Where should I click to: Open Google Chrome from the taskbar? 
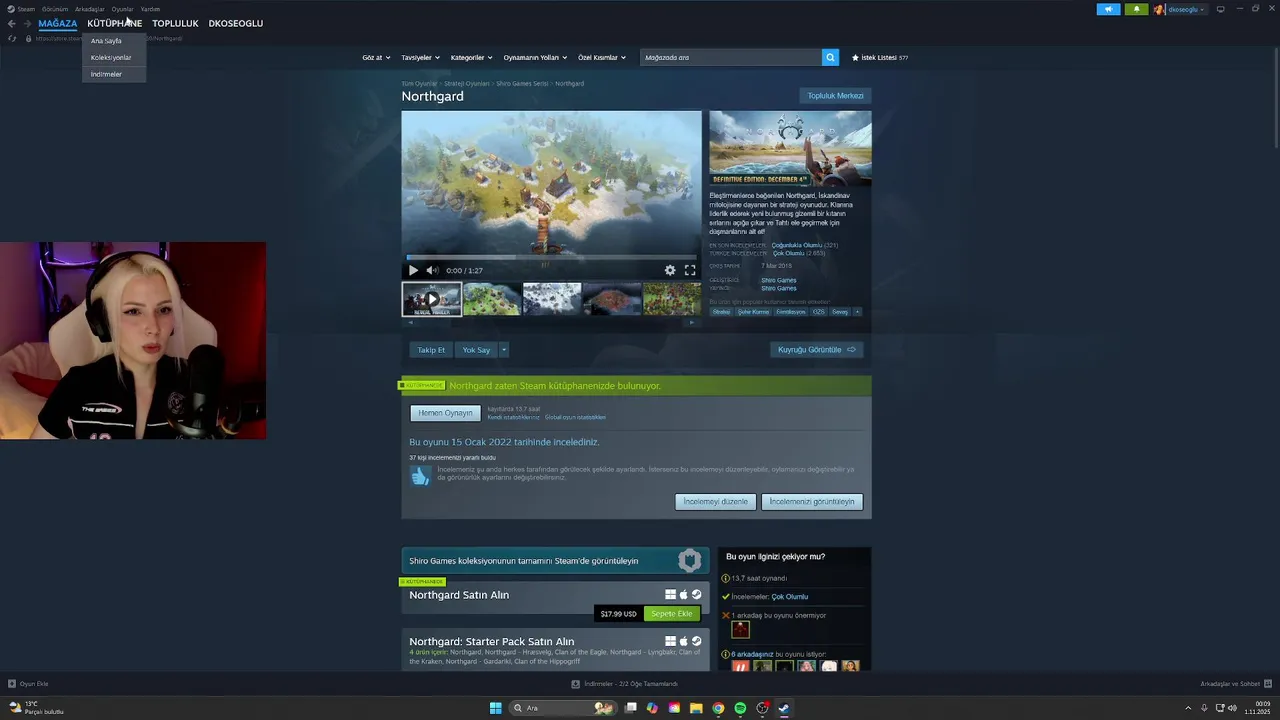click(718, 708)
